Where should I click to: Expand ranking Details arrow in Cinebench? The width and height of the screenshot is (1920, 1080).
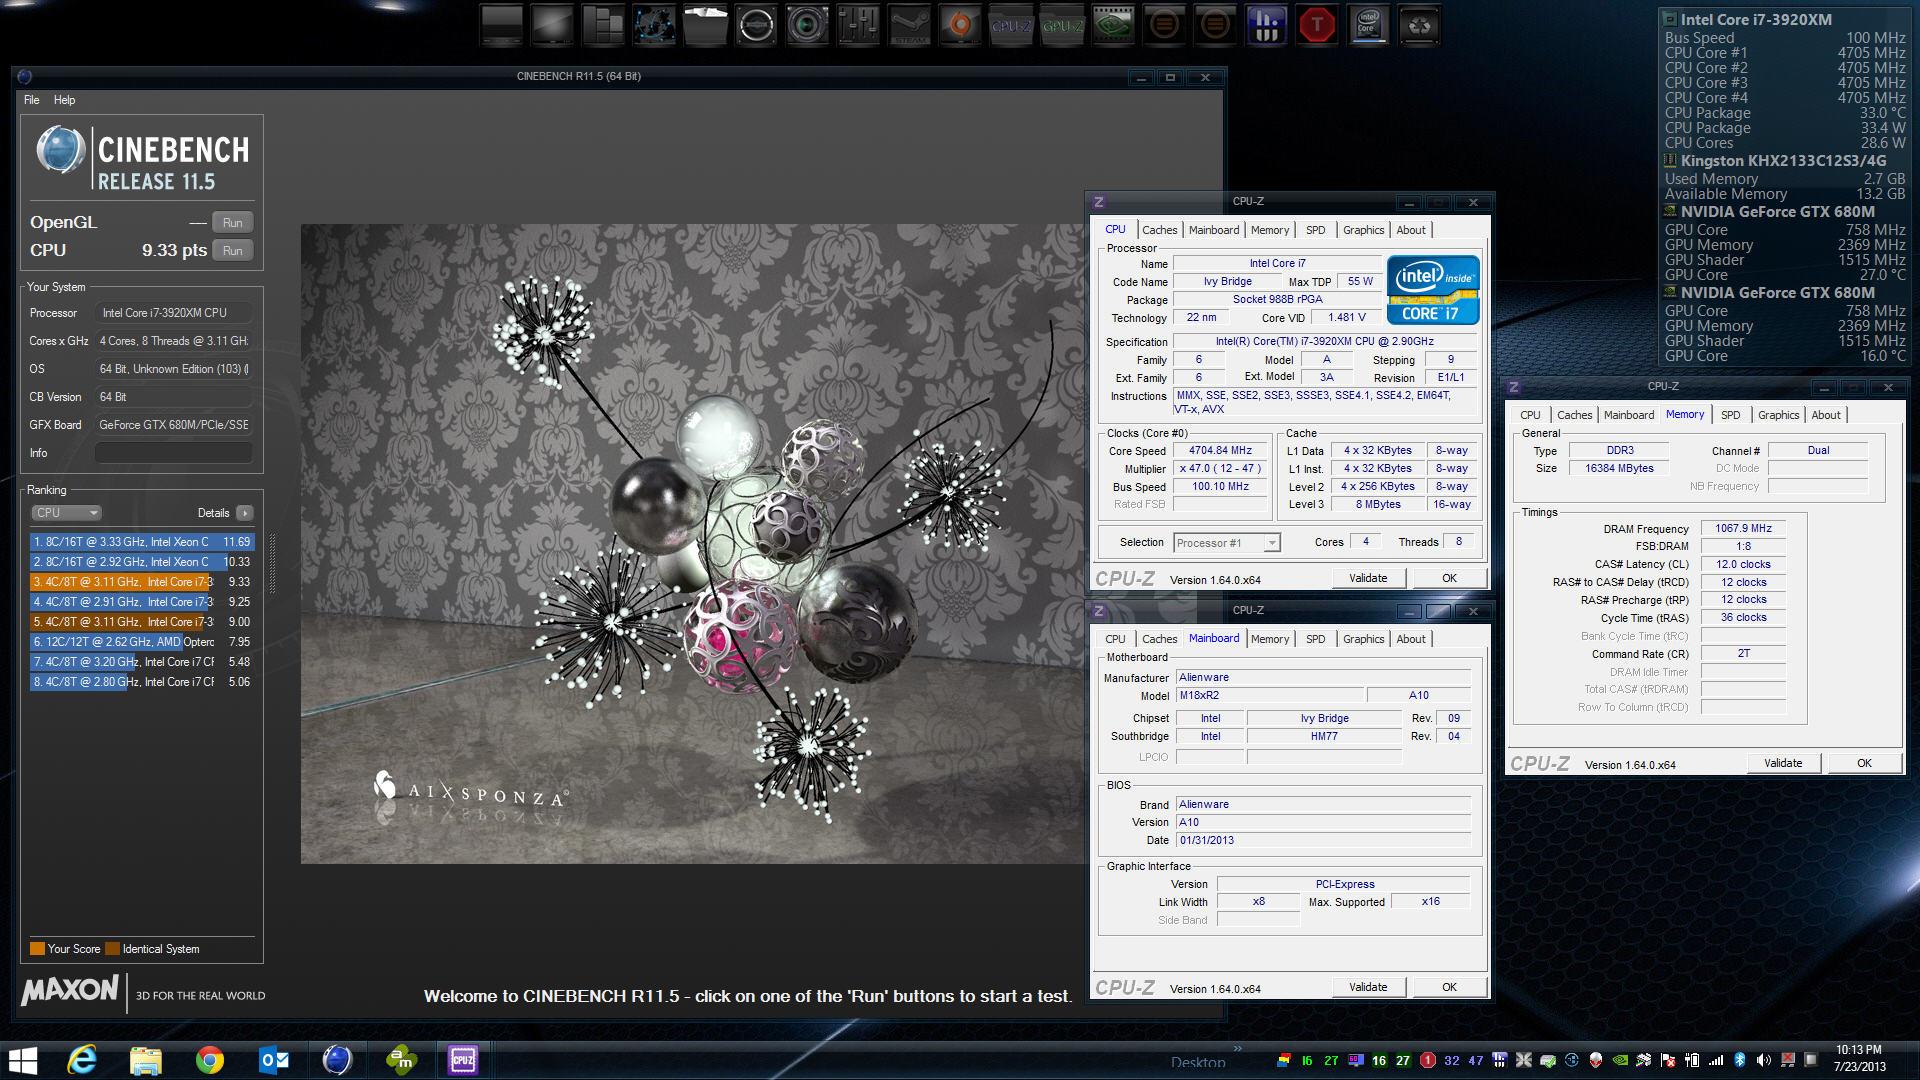point(244,513)
